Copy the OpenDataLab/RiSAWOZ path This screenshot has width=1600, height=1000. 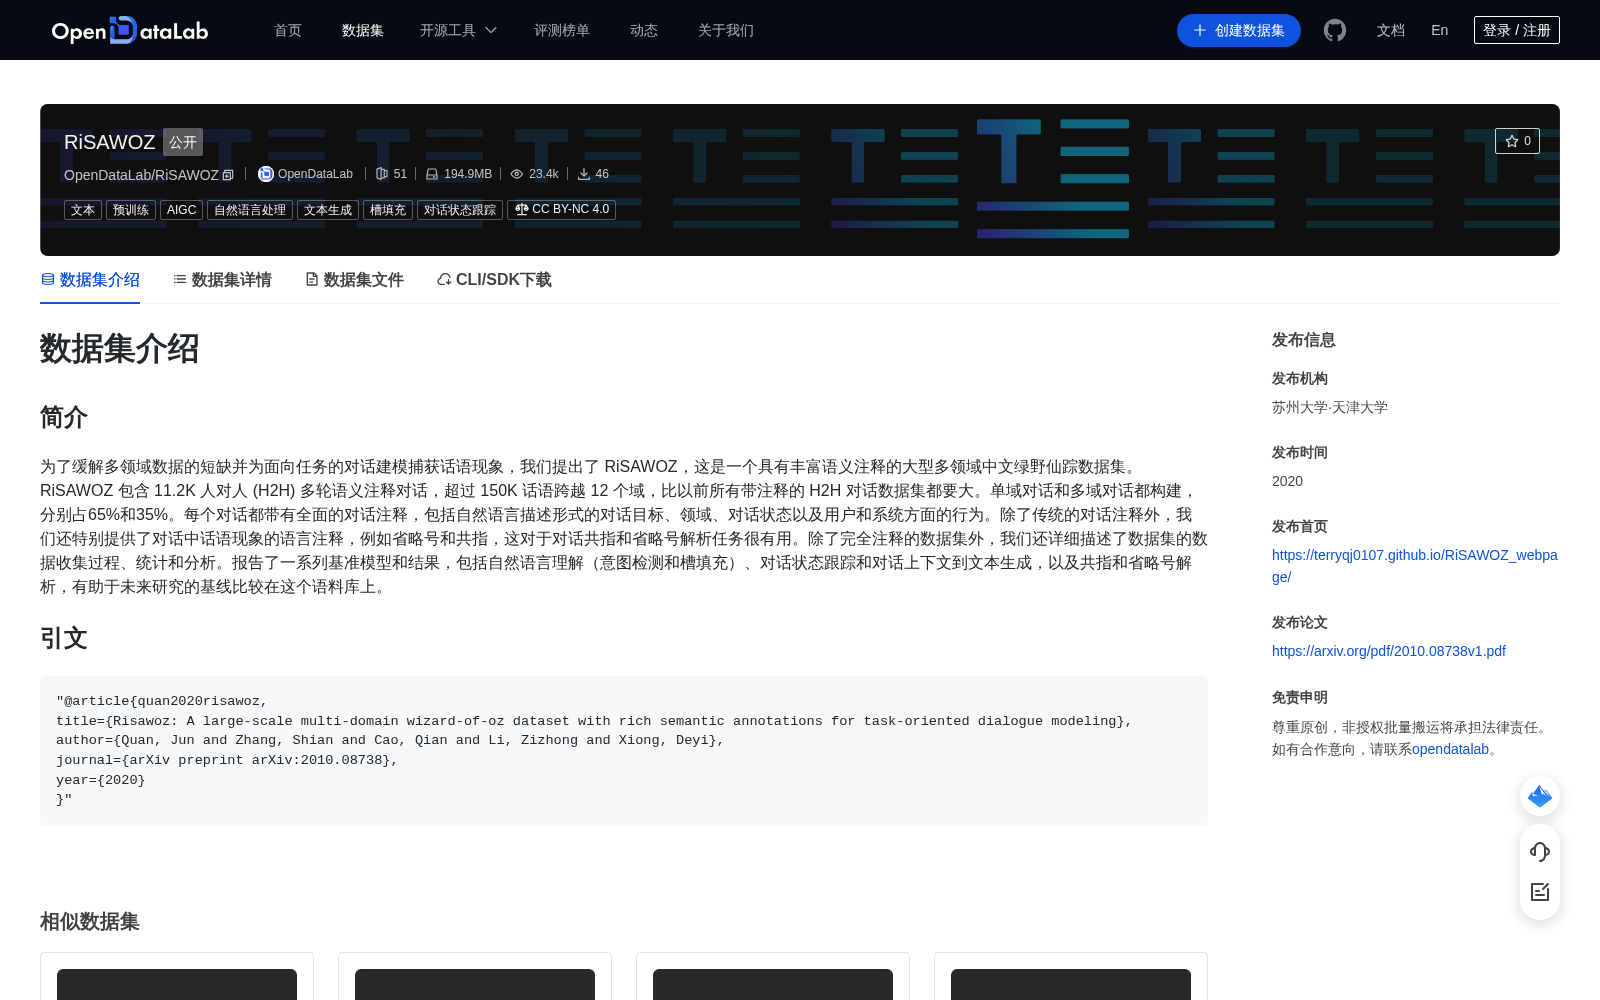click(x=228, y=175)
